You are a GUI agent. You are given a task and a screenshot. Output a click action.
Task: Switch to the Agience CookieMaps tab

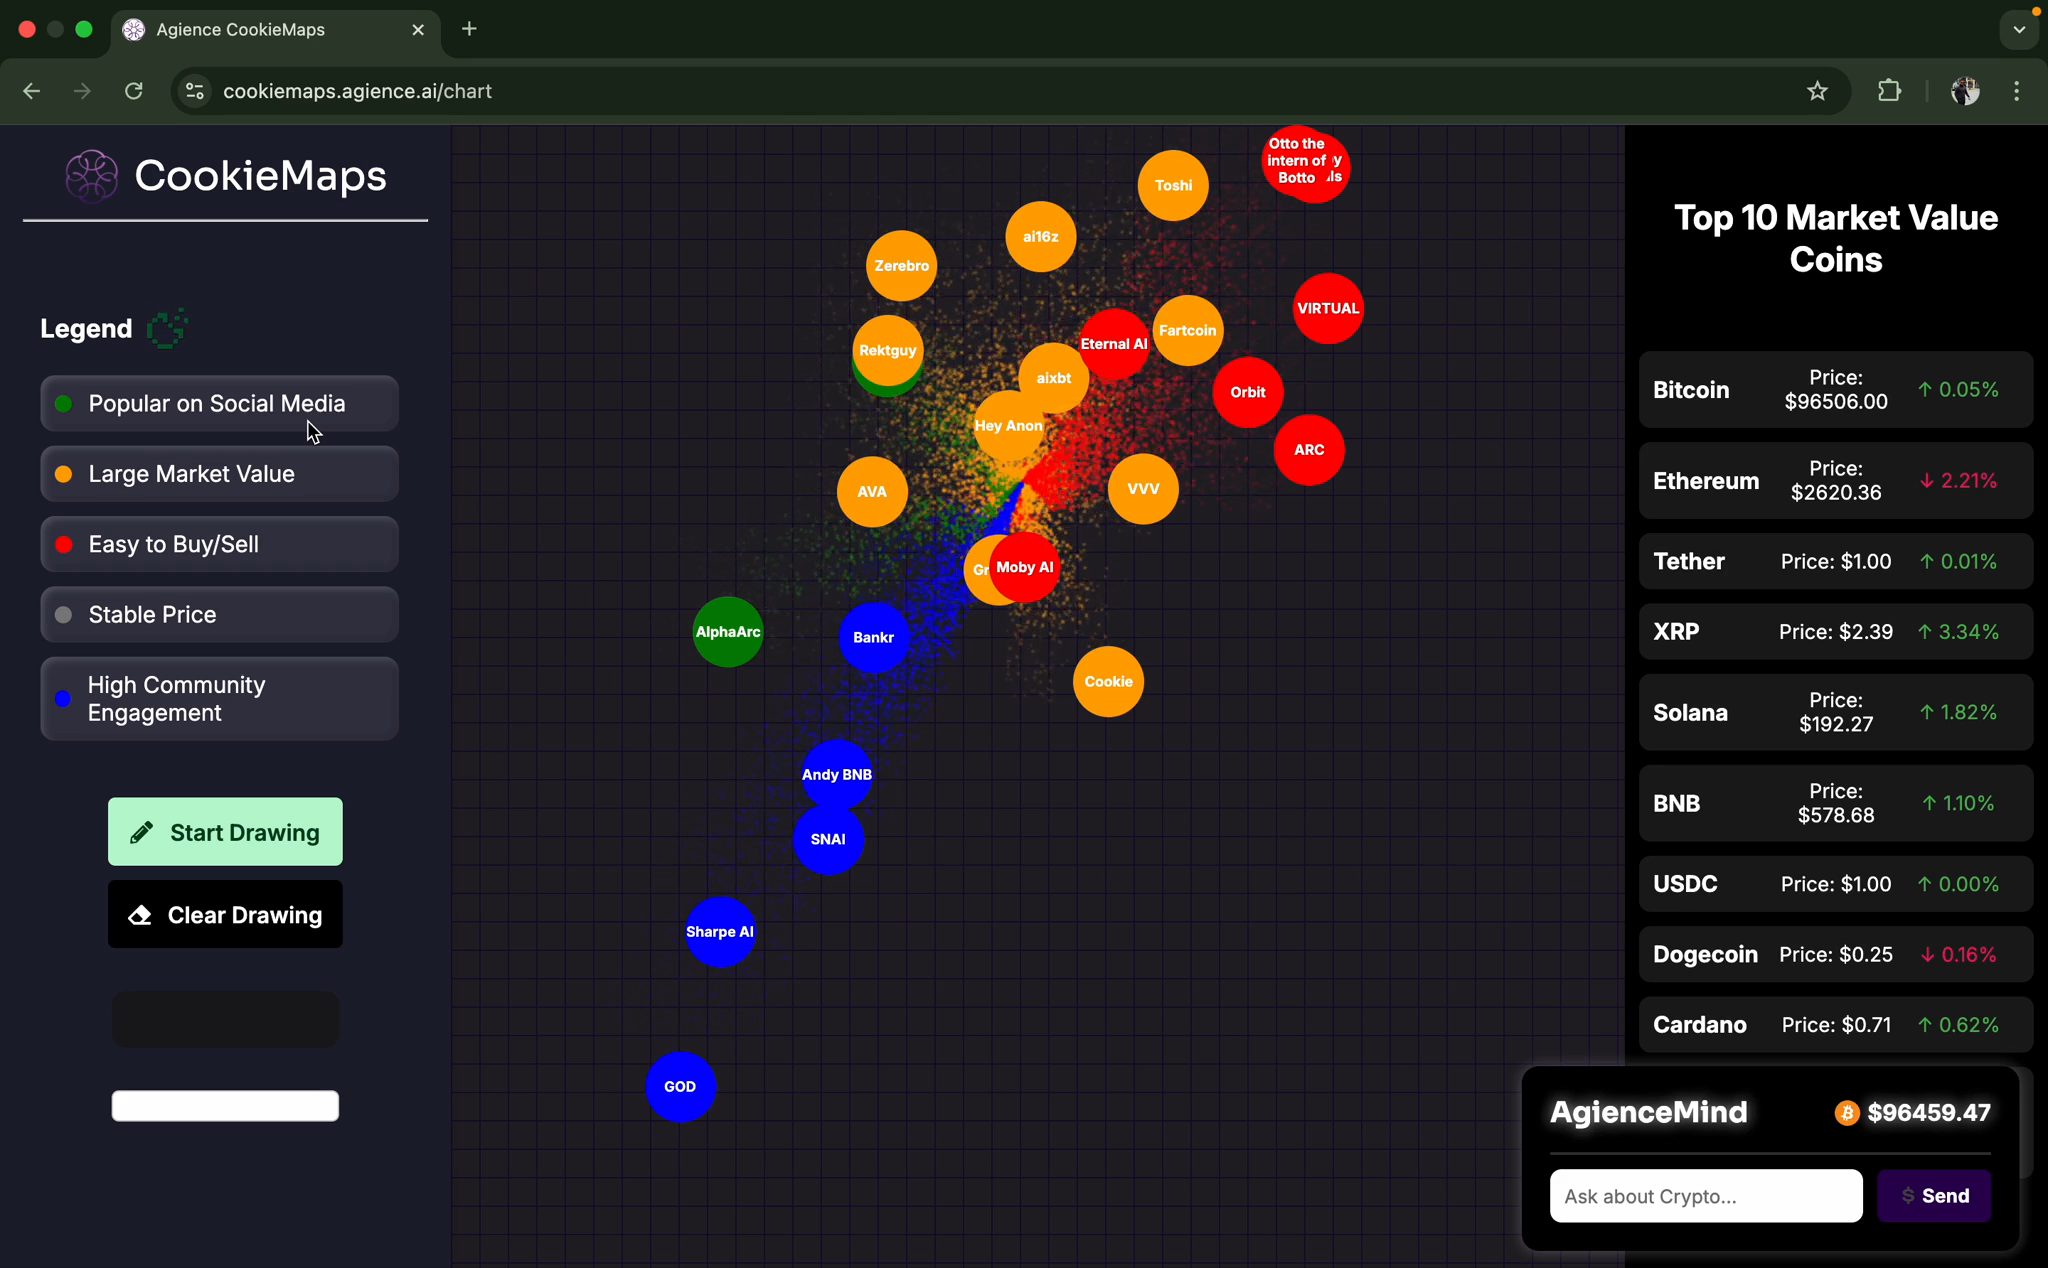click(x=275, y=30)
